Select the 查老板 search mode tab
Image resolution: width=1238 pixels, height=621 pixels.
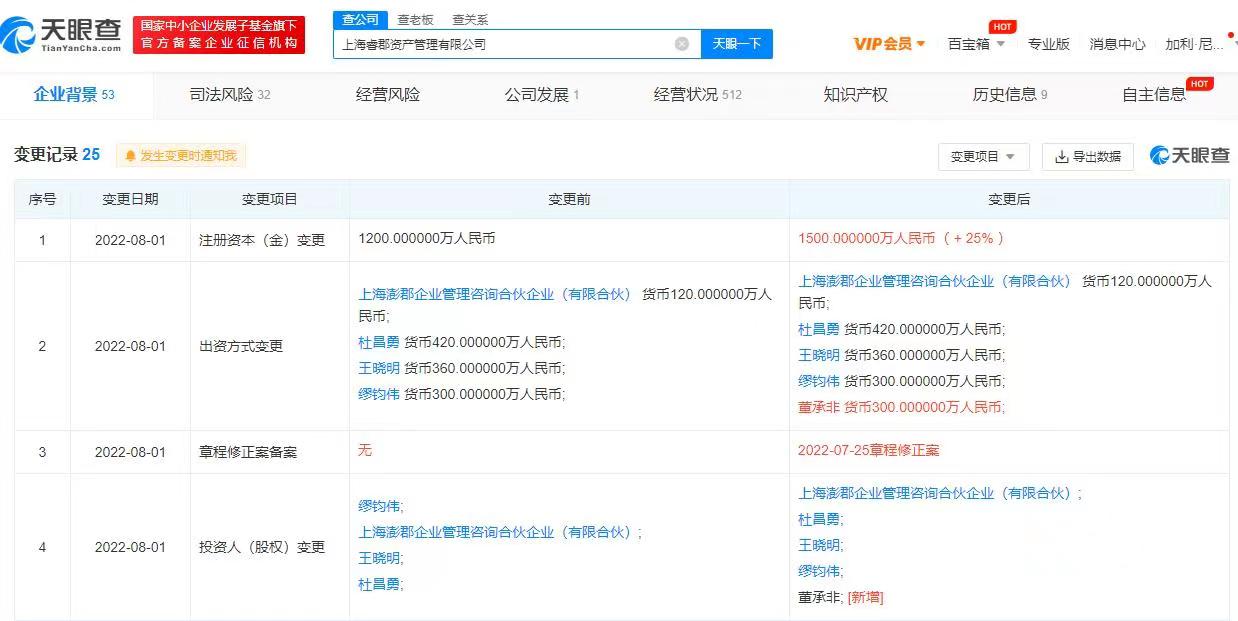pos(415,20)
